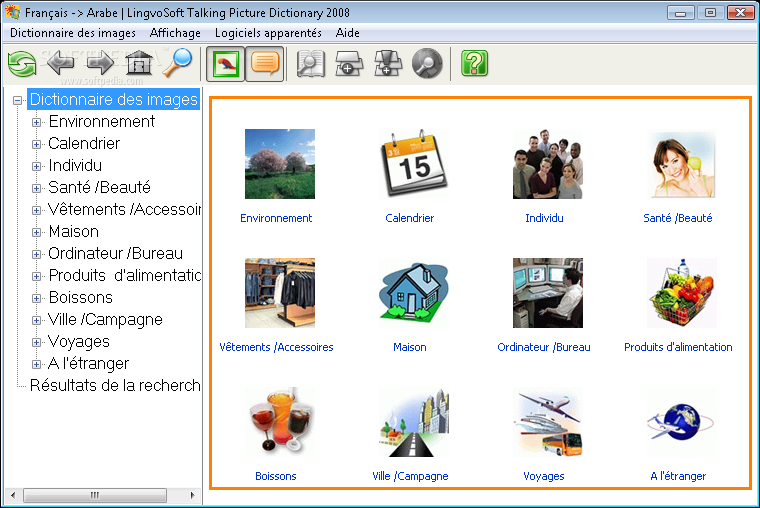Open the Ordinateur /Bureau office thumbnail
Image resolution: width=760 pixels, height=508 pixels.
pos(548,293)
